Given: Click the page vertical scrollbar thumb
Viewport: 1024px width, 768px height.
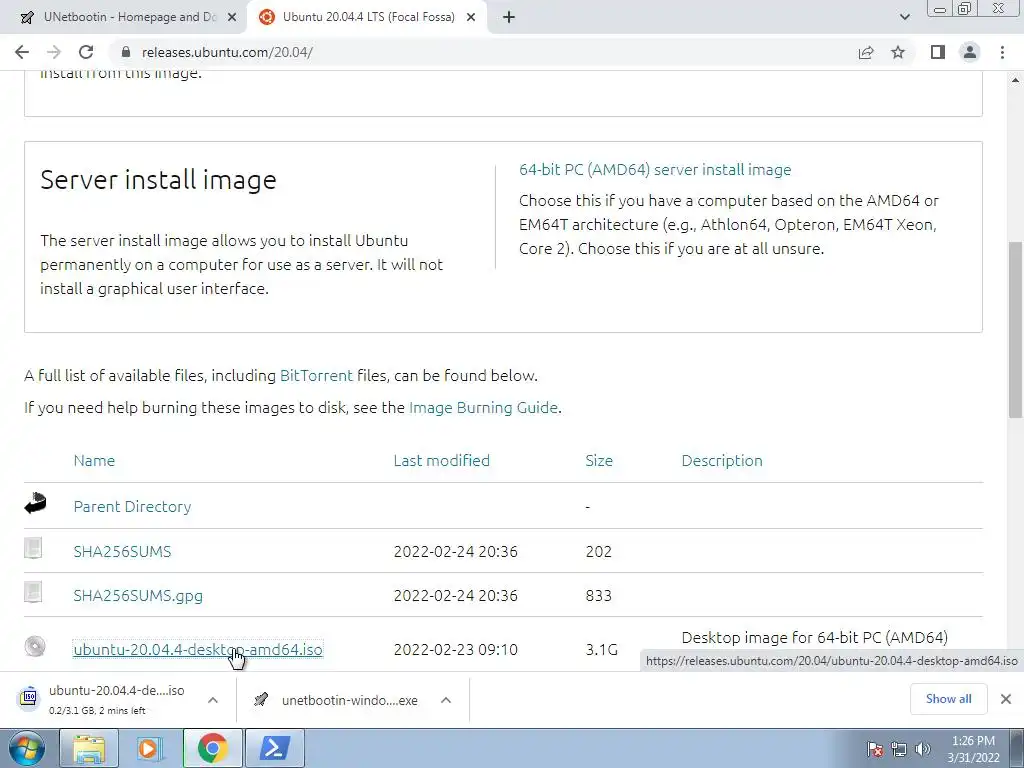Looking at the screenshot, I should [1016, 330].
